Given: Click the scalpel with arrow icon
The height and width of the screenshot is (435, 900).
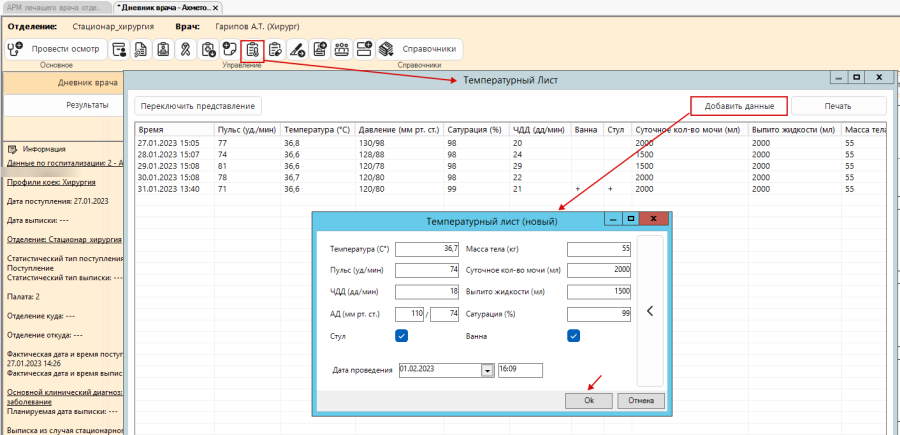Looking at the screenshot, I should 297,49.
